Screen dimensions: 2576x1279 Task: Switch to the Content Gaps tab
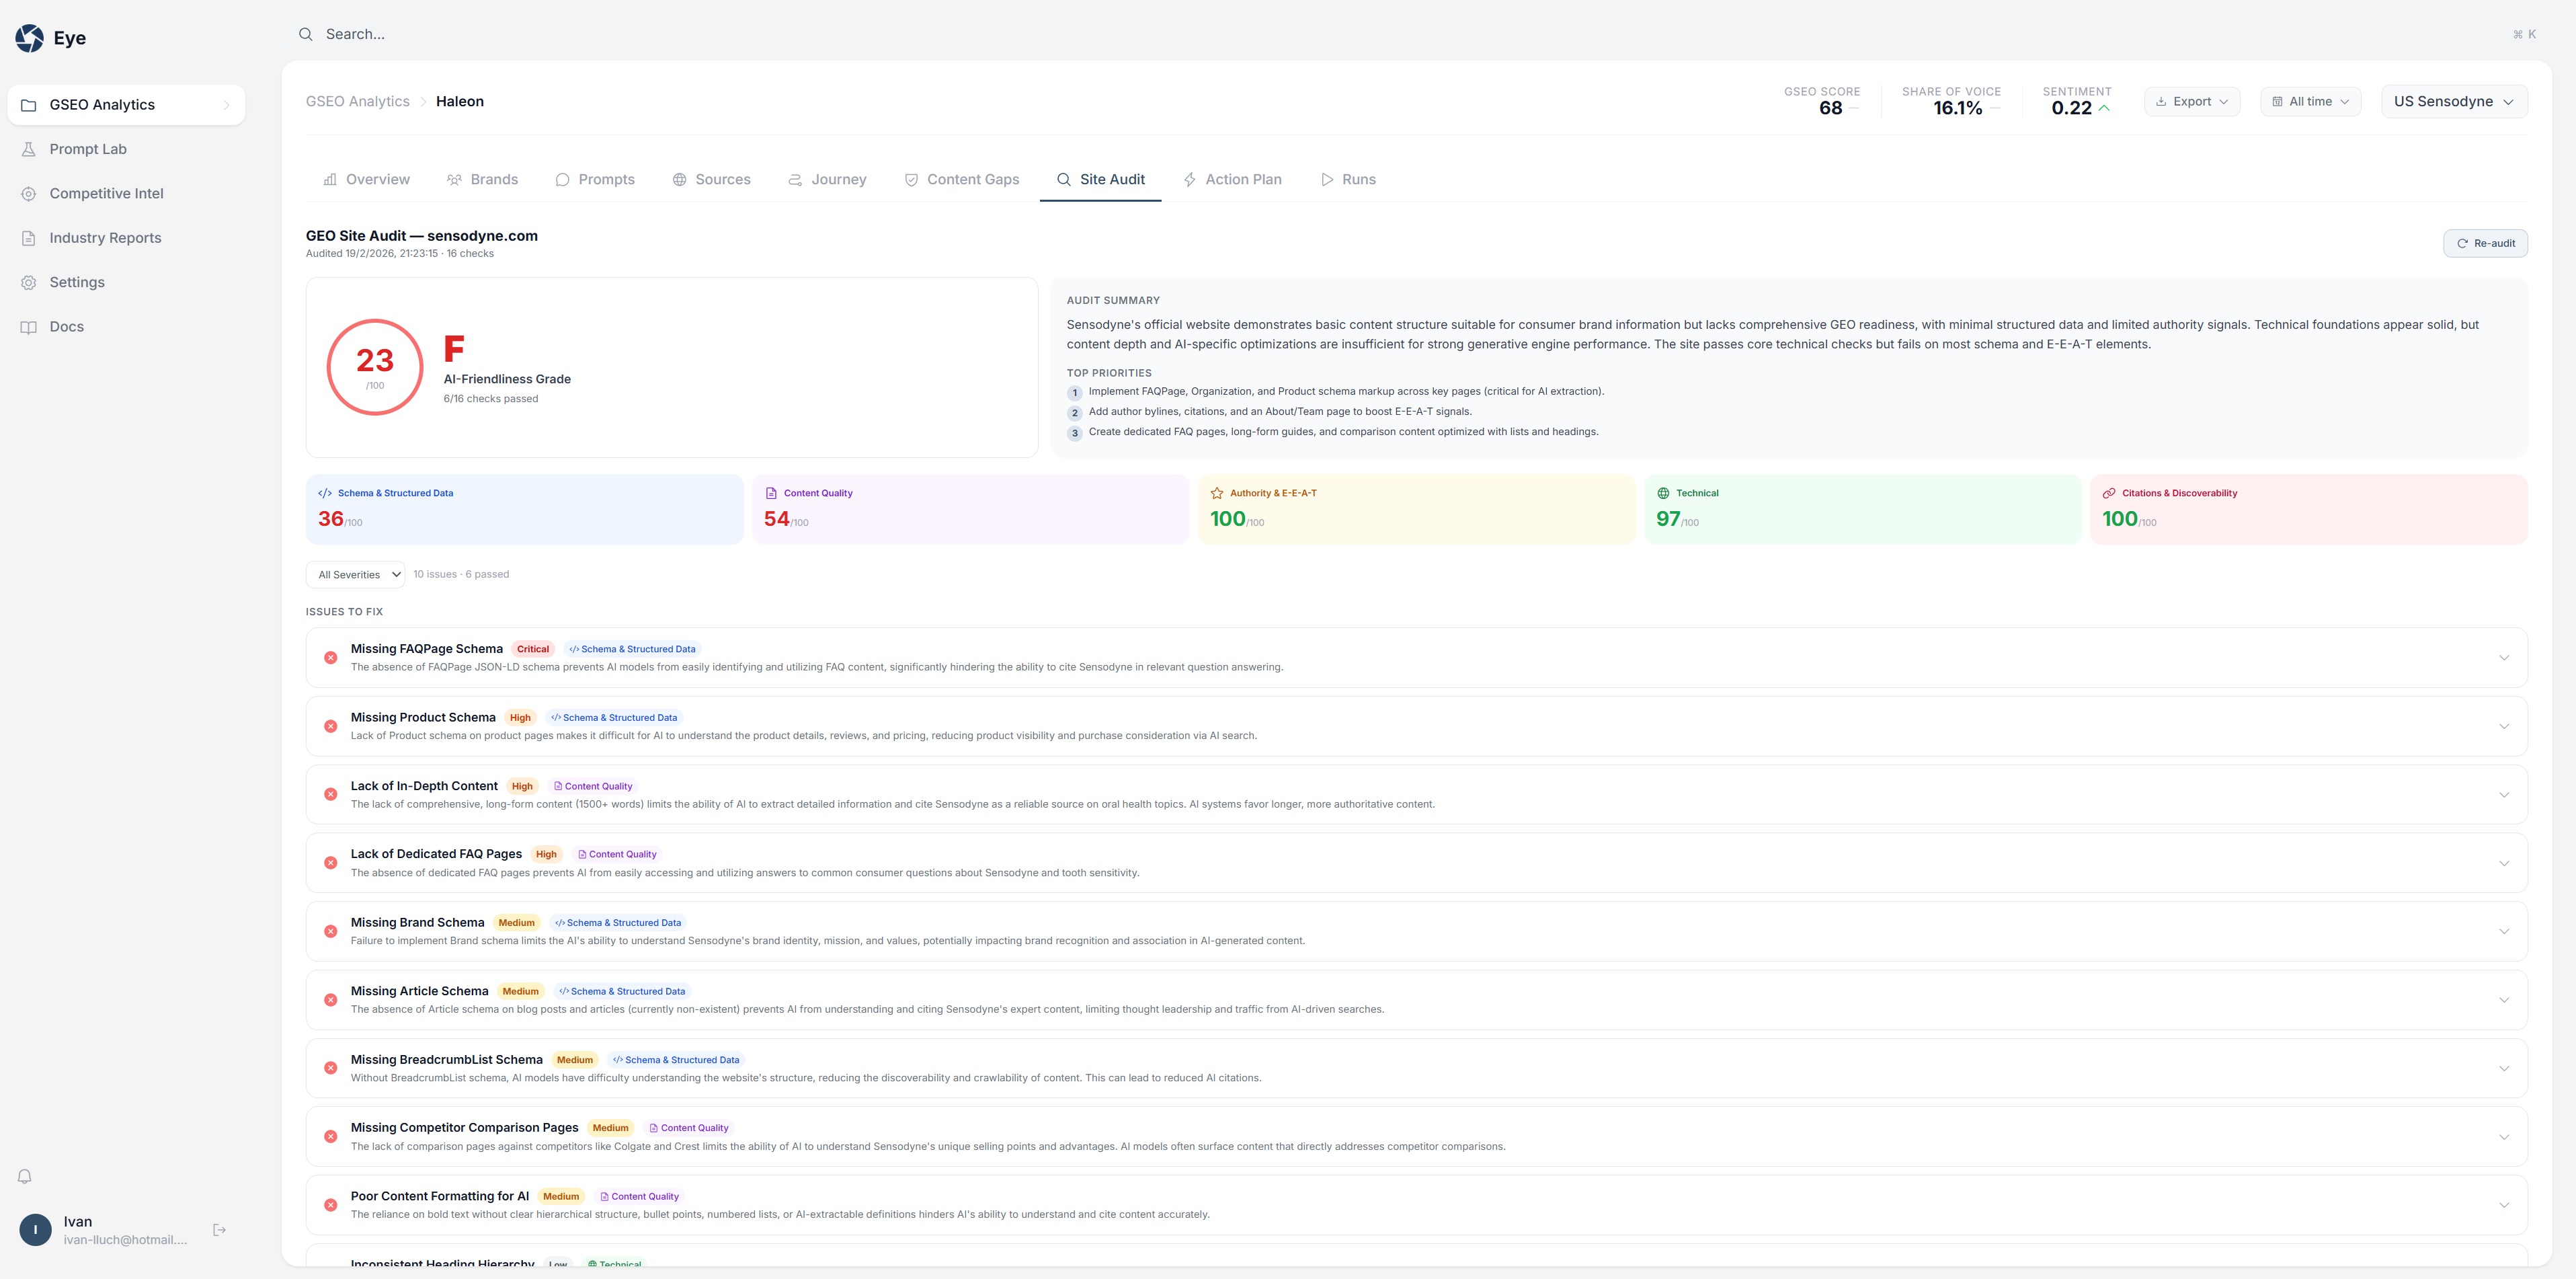961,179
